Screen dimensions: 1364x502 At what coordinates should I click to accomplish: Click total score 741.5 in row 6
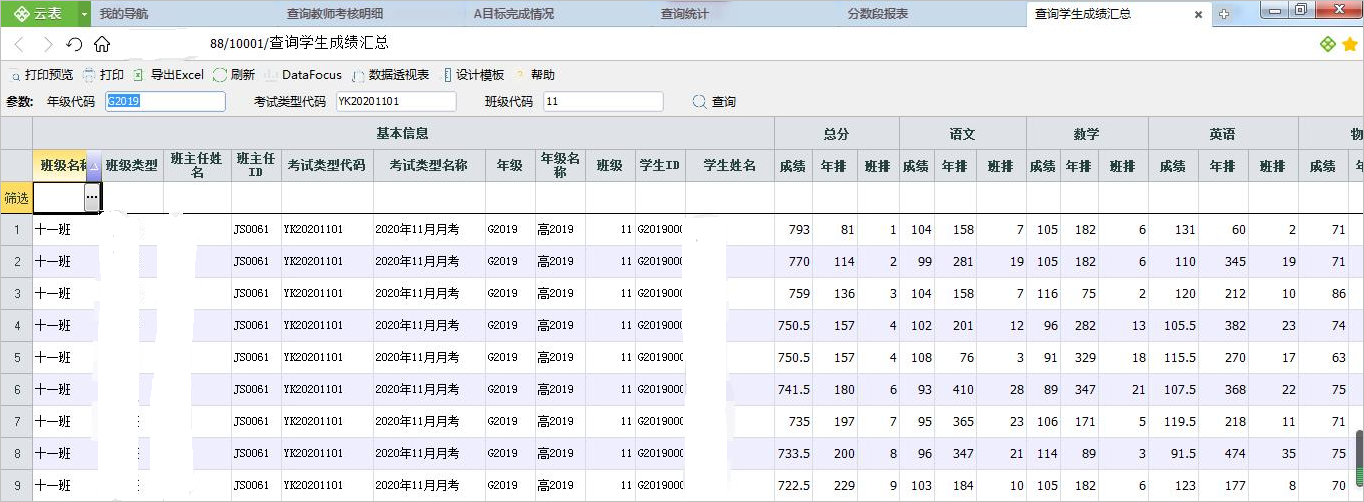point(794,390)
